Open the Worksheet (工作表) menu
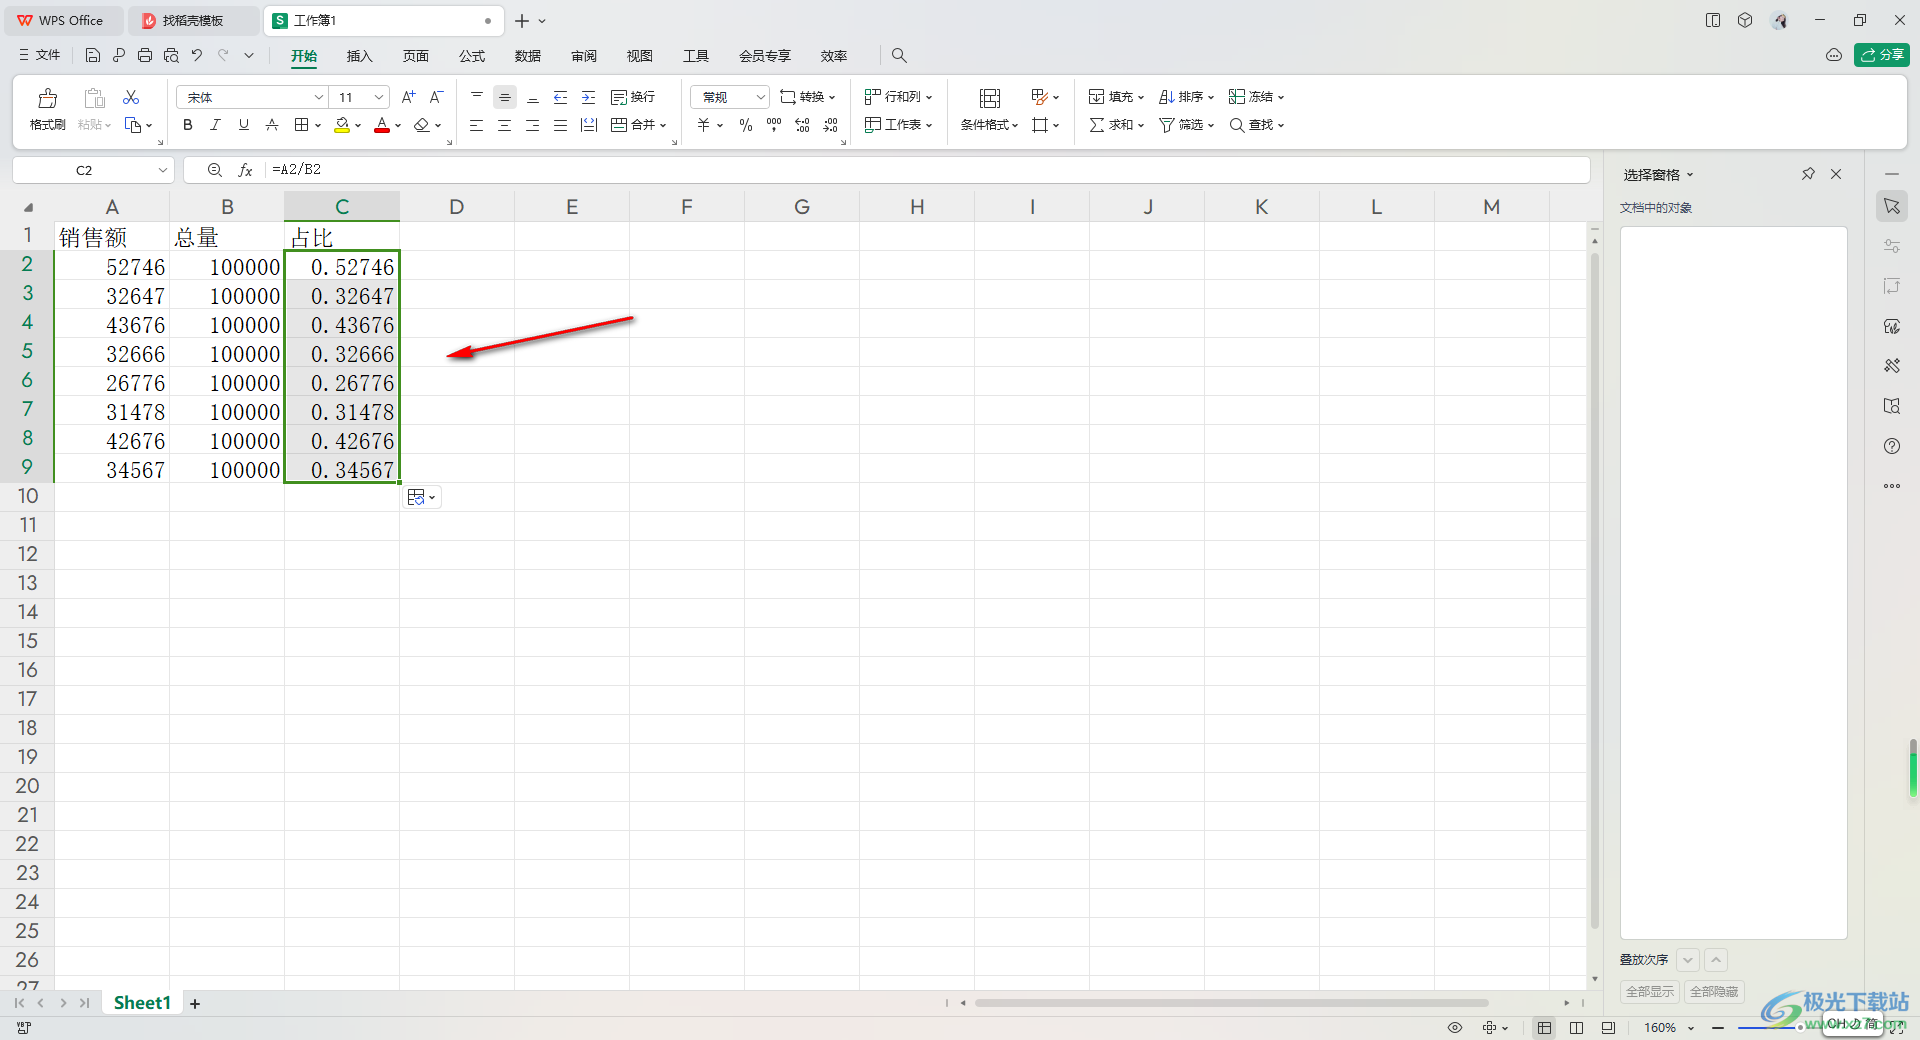The image size is (1920, 1040). pyautogui.click(x=898, y=125)
